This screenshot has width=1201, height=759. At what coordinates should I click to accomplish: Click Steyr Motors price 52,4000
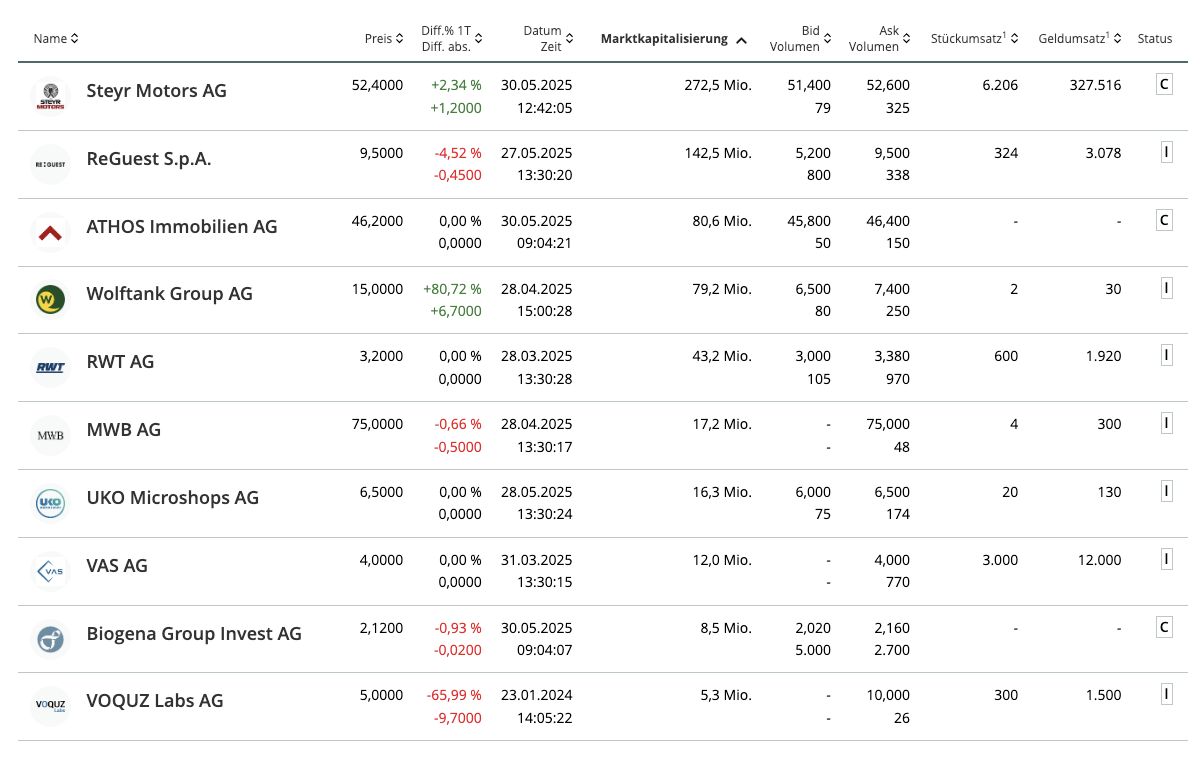(377, 85)
